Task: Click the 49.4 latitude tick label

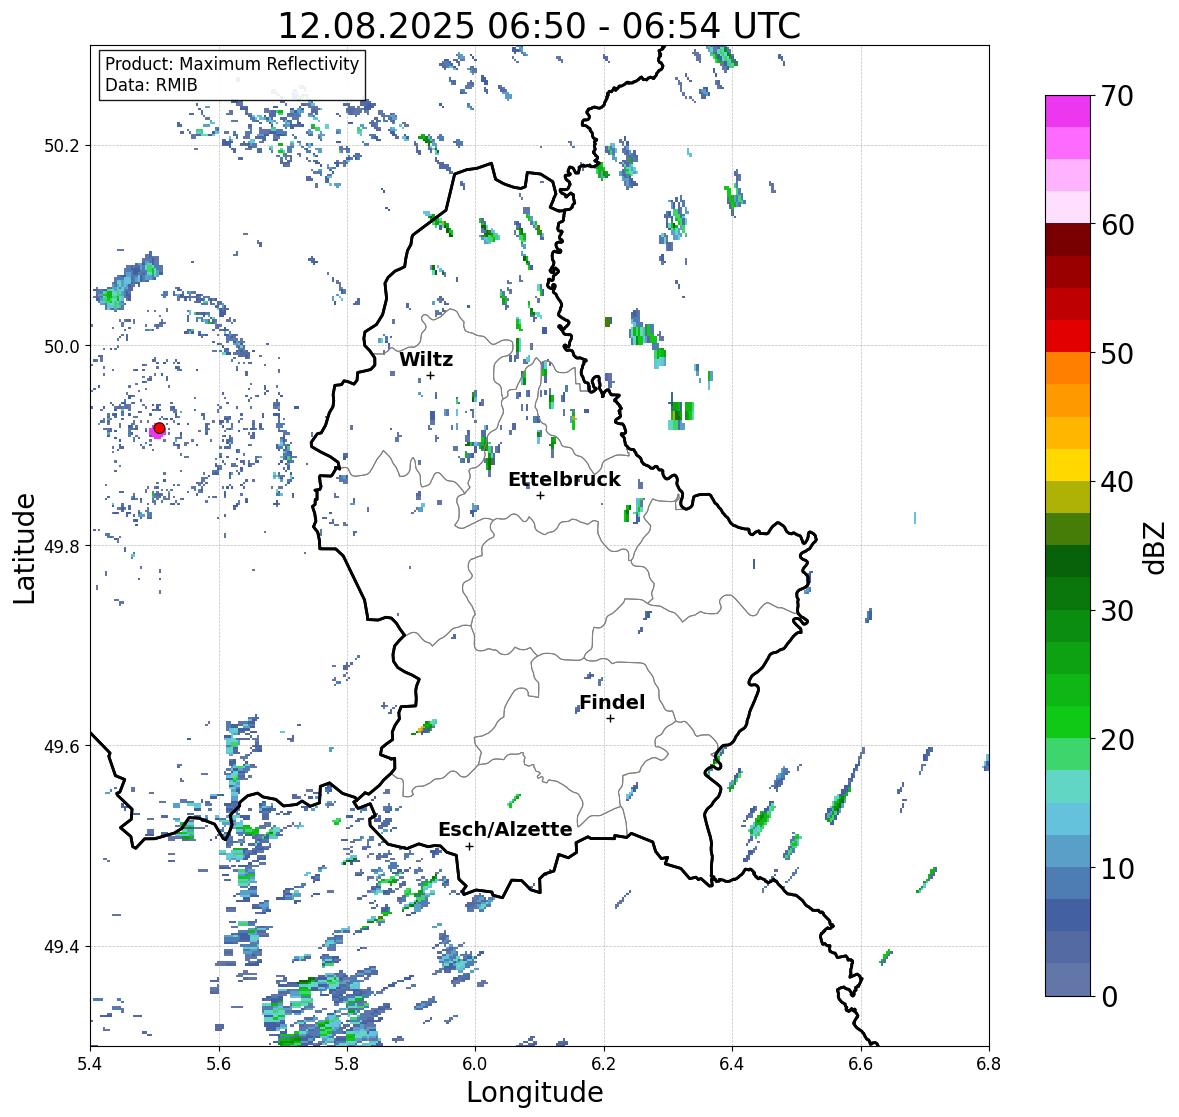Action: [x=62, y=947]
